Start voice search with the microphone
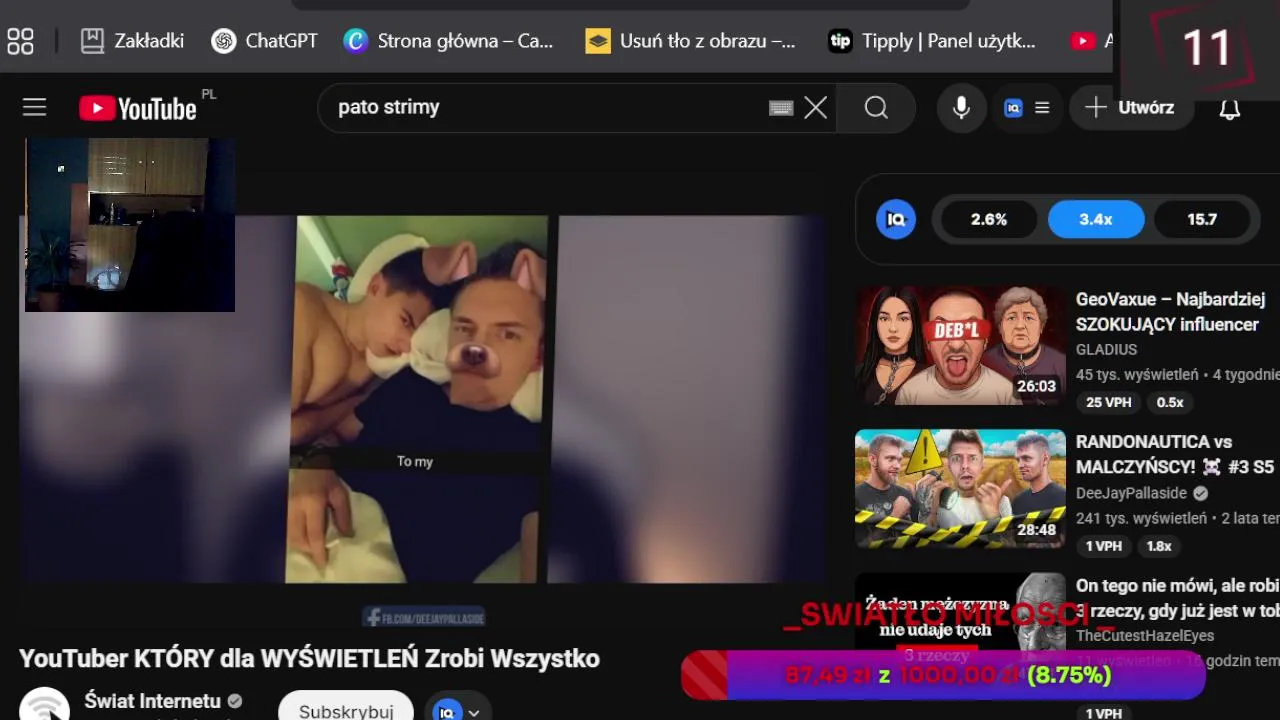1280x720 pixels. click(961, 107)
